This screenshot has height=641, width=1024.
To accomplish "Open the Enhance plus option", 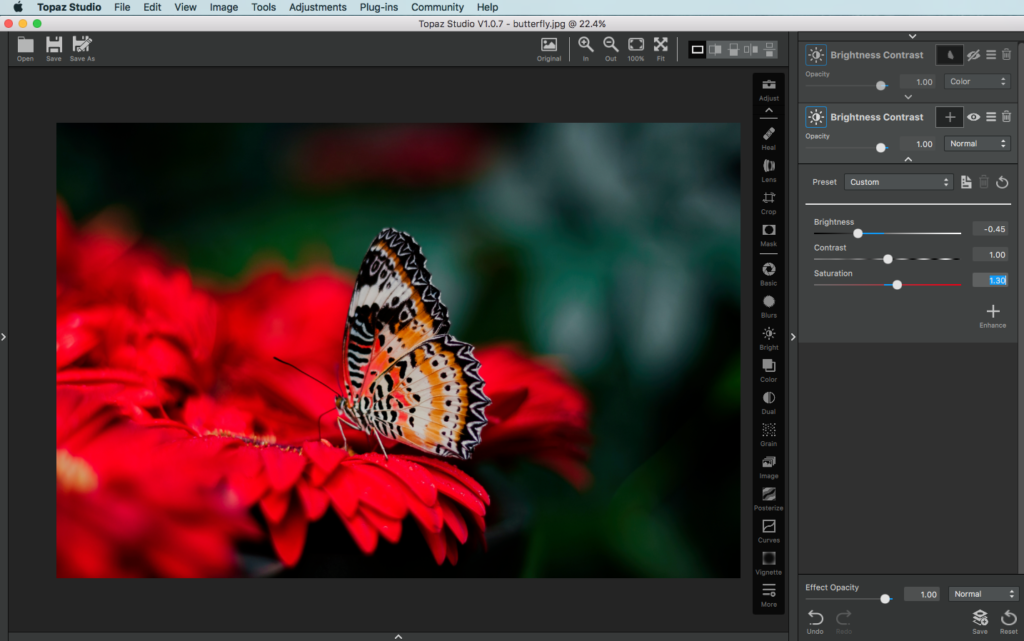I will (993, 316).
